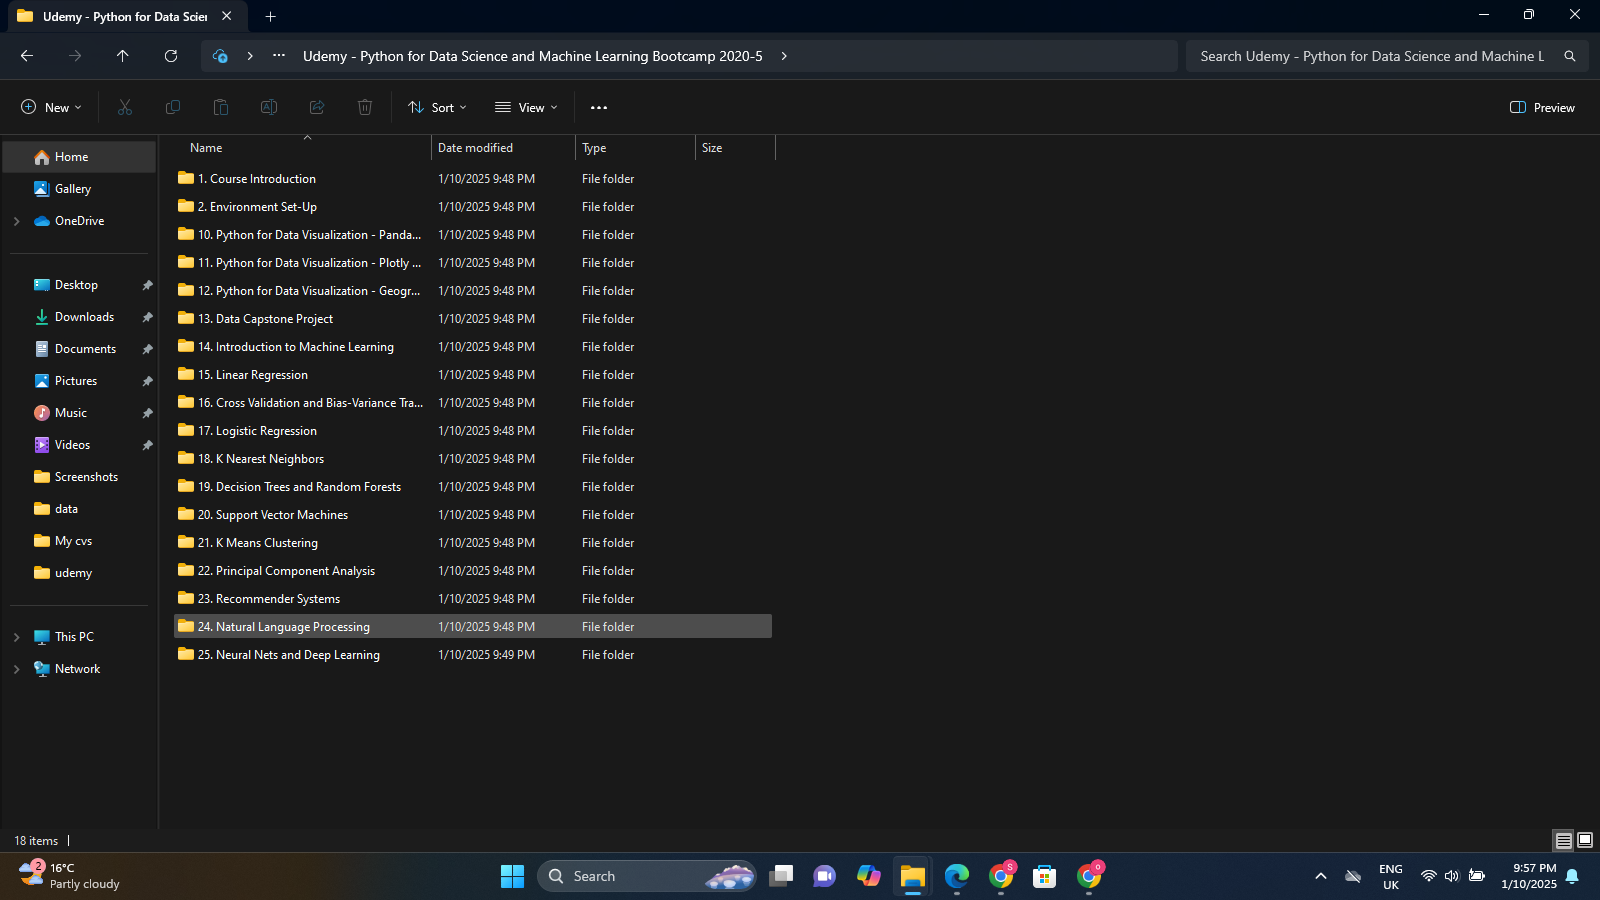
Task: Open the View dropdown menu
Action: coord(526,107)
